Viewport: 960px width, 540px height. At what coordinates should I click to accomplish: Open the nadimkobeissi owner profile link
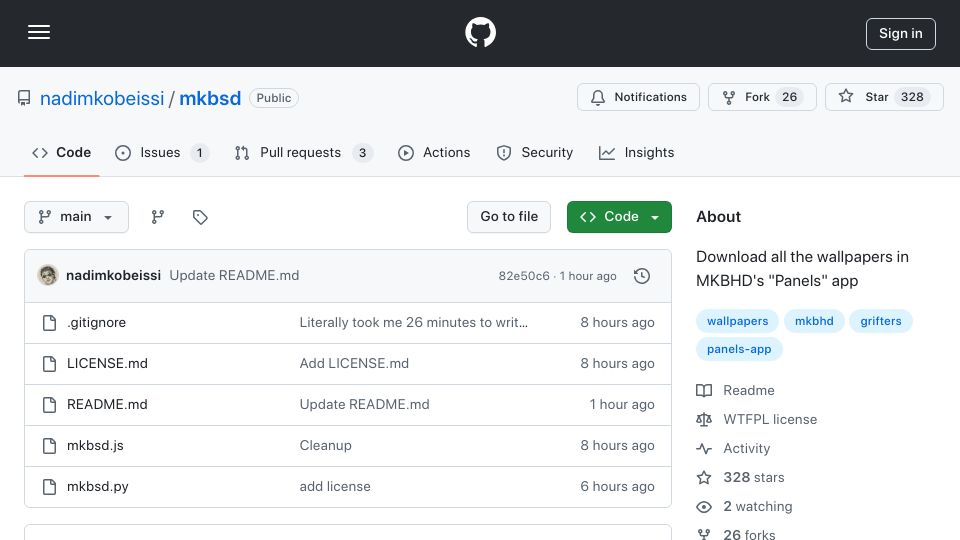[102, 98]
